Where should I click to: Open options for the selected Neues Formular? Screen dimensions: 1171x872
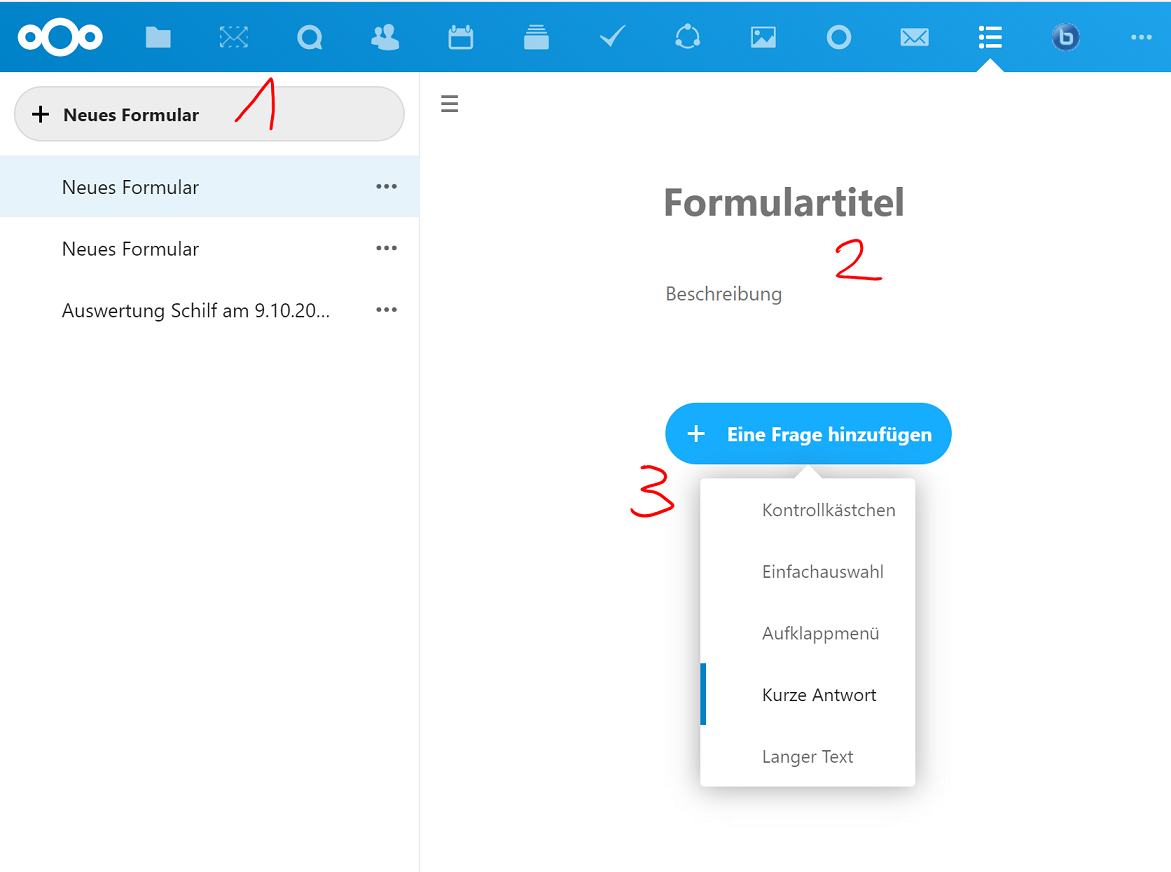point(386,187)
